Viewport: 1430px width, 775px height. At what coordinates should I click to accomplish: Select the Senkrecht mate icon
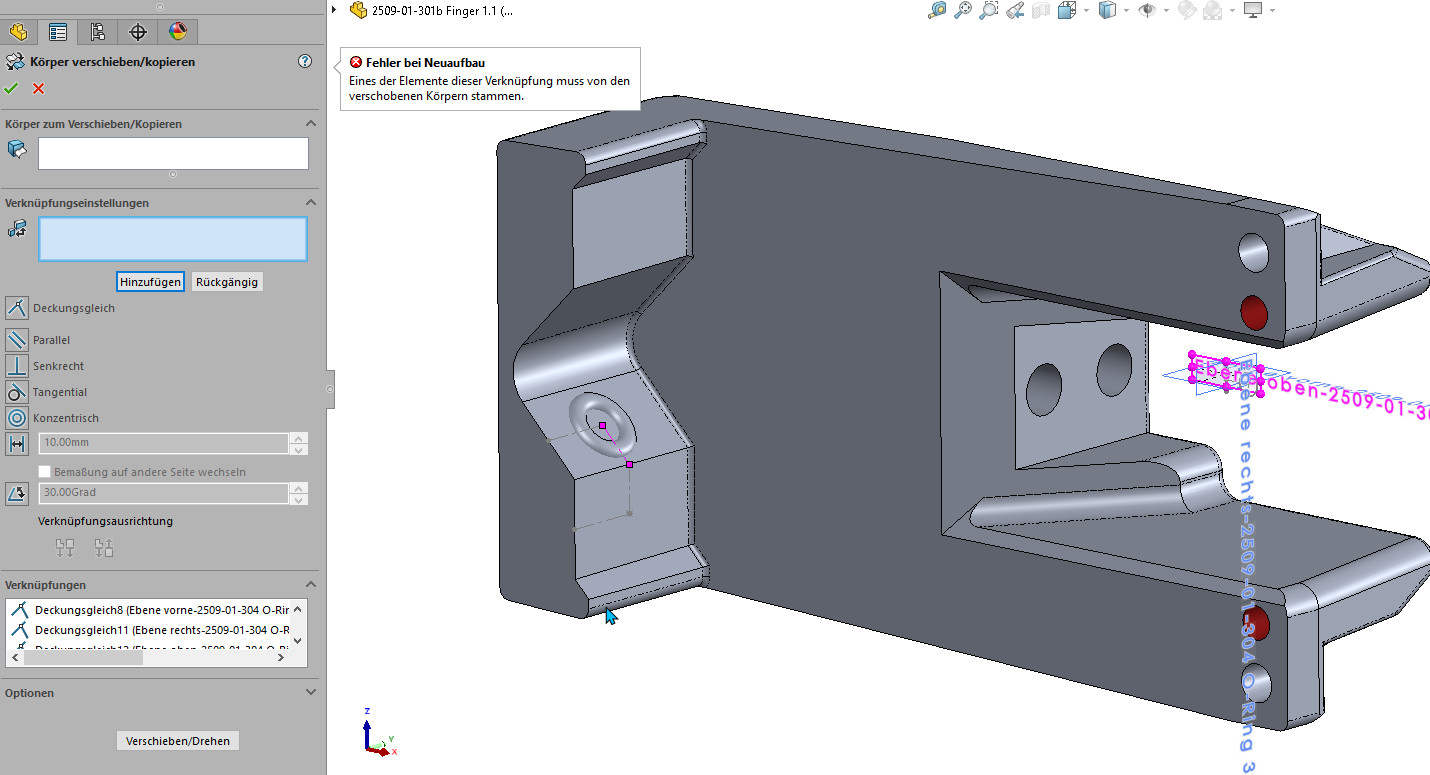[17, 366]
